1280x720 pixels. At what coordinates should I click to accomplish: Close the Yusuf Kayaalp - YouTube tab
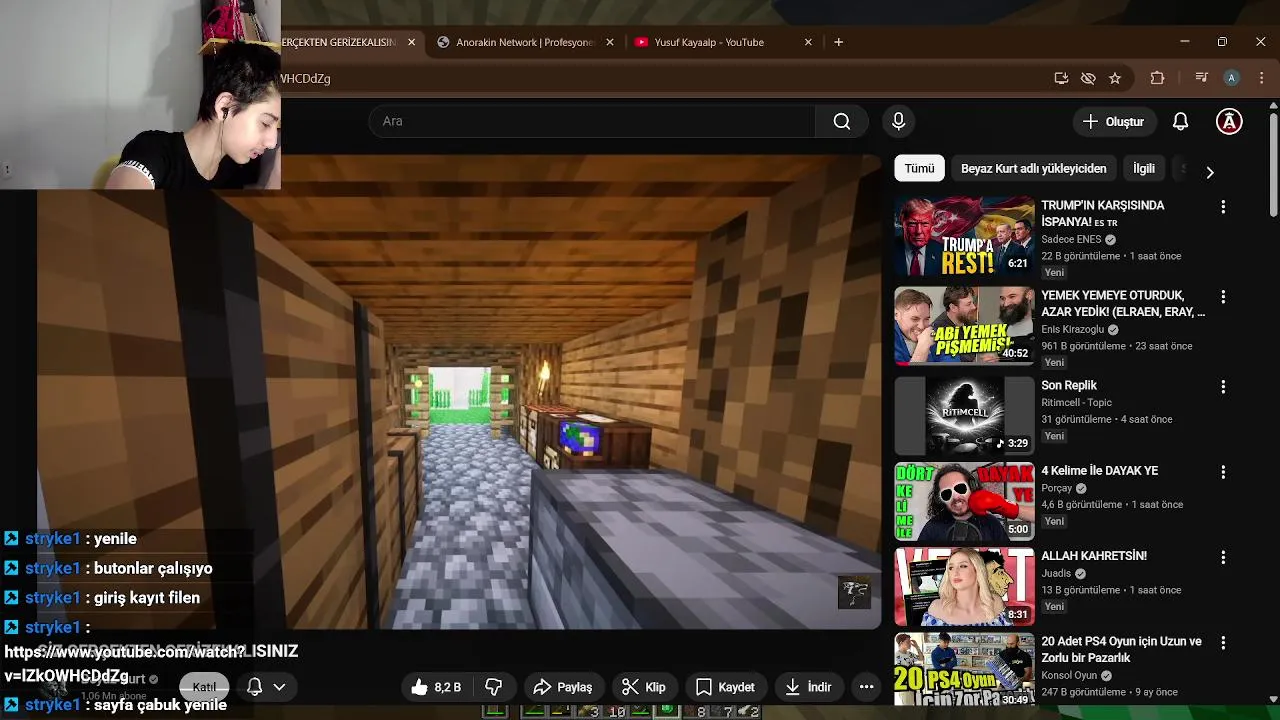(808, 42)
